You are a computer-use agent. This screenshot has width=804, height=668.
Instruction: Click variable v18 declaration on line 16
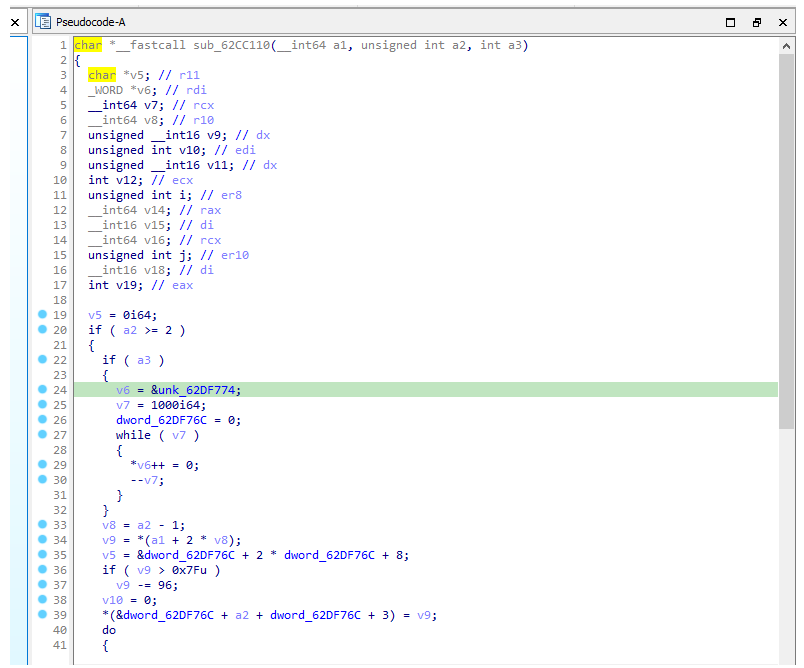click(154, 270)
